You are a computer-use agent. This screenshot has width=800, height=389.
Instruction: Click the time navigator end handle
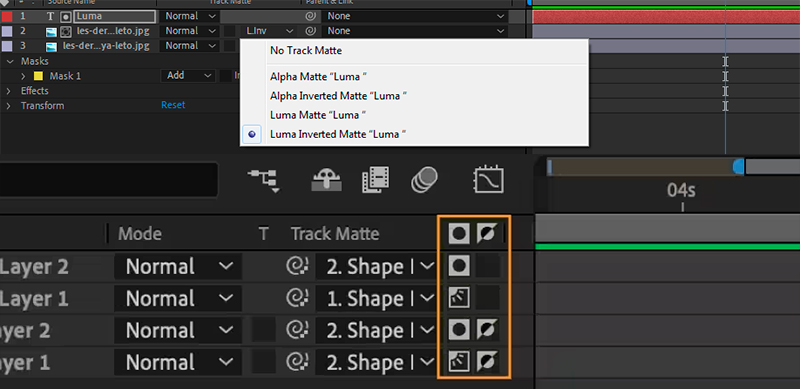coord(738,166)
